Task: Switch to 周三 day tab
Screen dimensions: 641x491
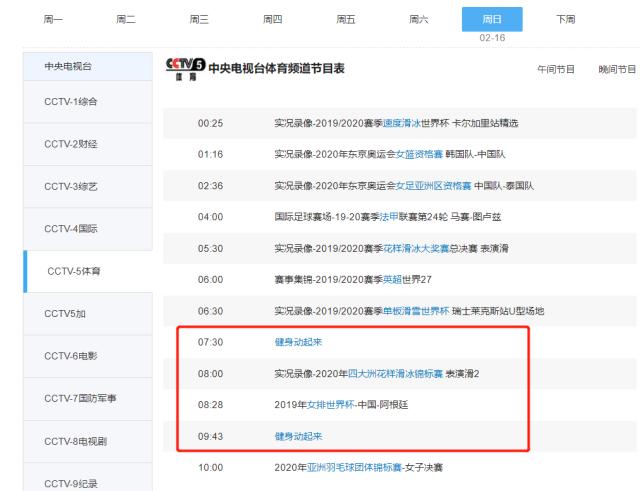Action: pos(199,19)
